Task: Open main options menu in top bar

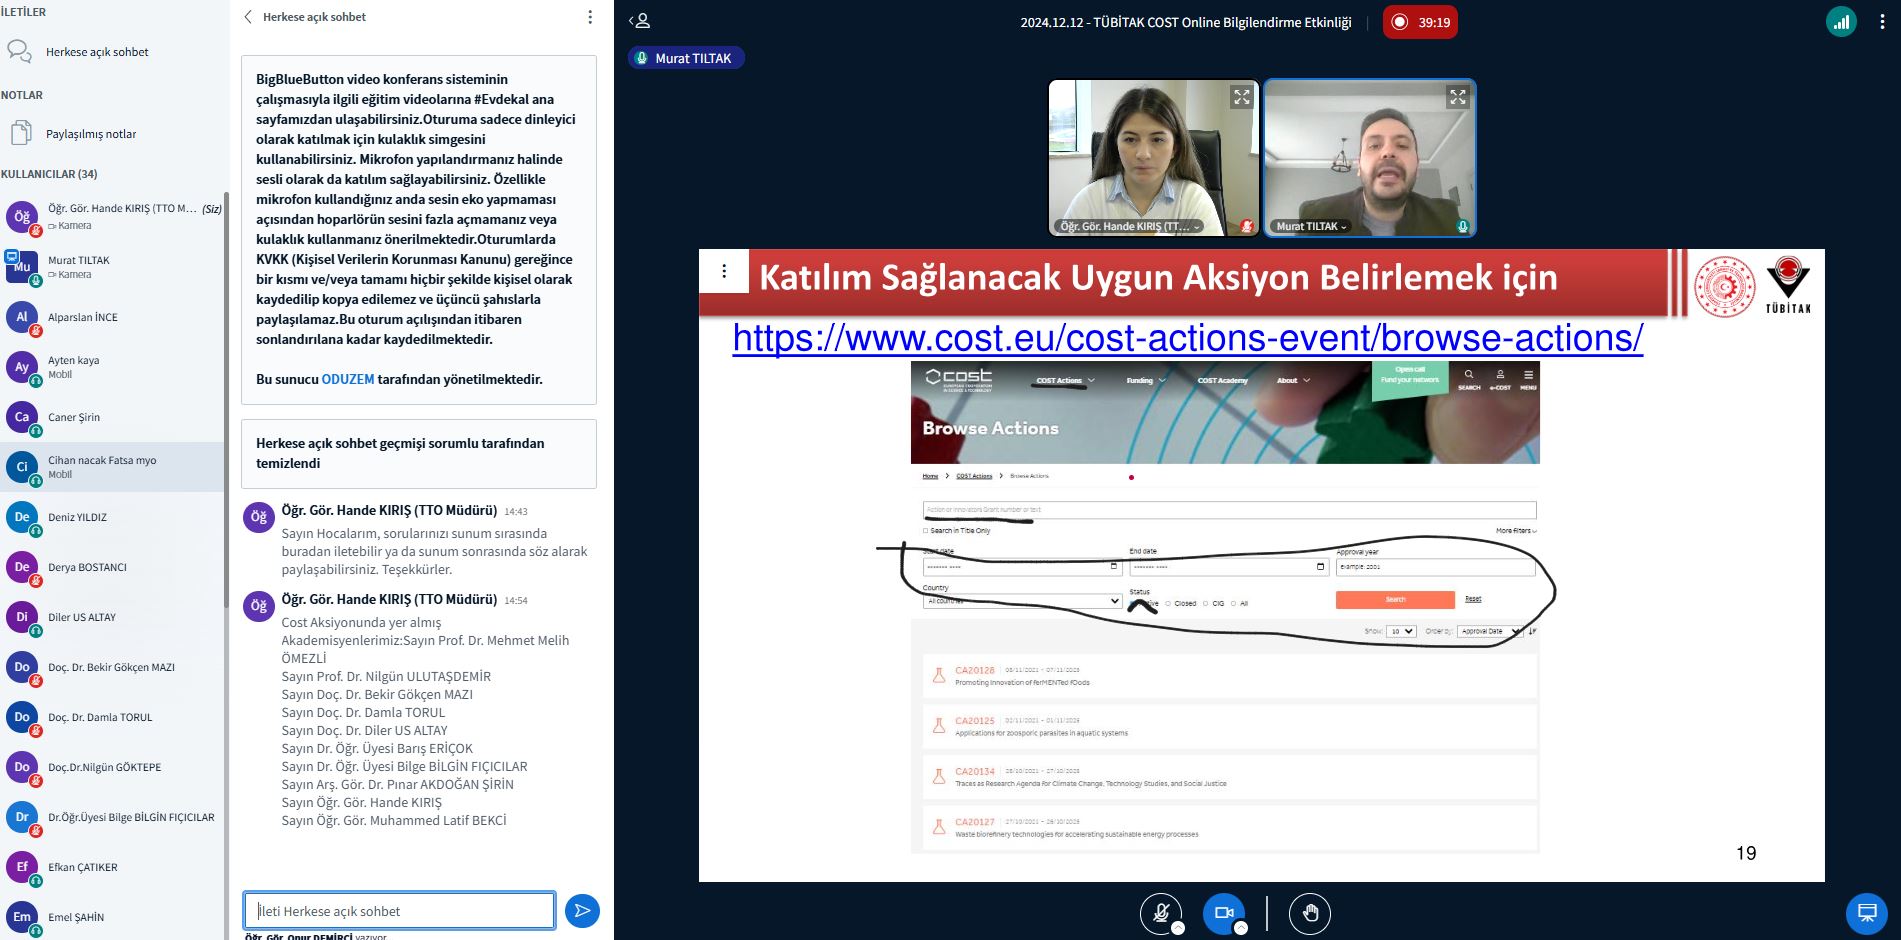Action: point(1881,22)
